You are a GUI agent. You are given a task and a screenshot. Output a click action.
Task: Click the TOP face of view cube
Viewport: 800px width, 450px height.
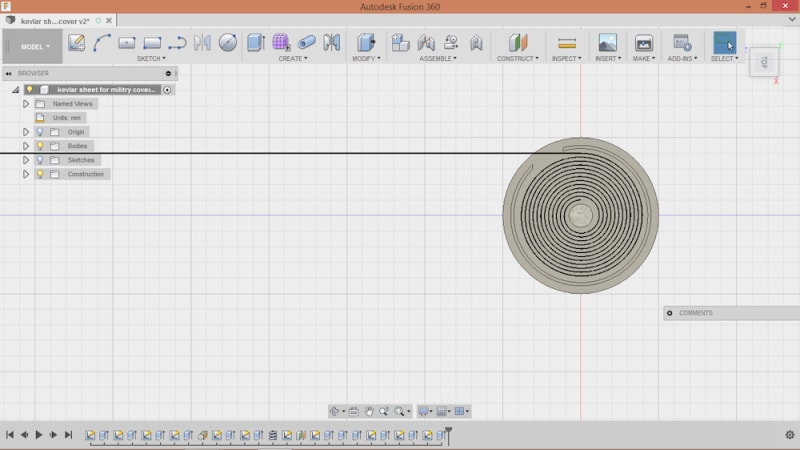click(x=765, y=62)
